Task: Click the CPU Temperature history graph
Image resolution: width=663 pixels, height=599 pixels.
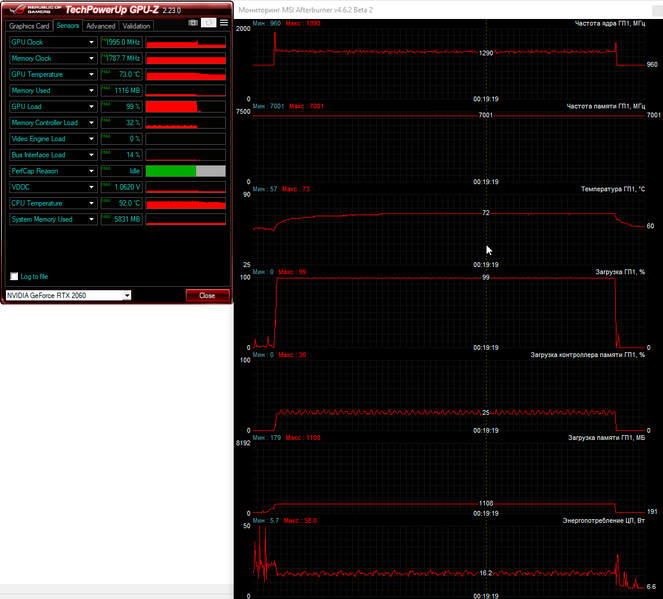Action: pos(186,203)
